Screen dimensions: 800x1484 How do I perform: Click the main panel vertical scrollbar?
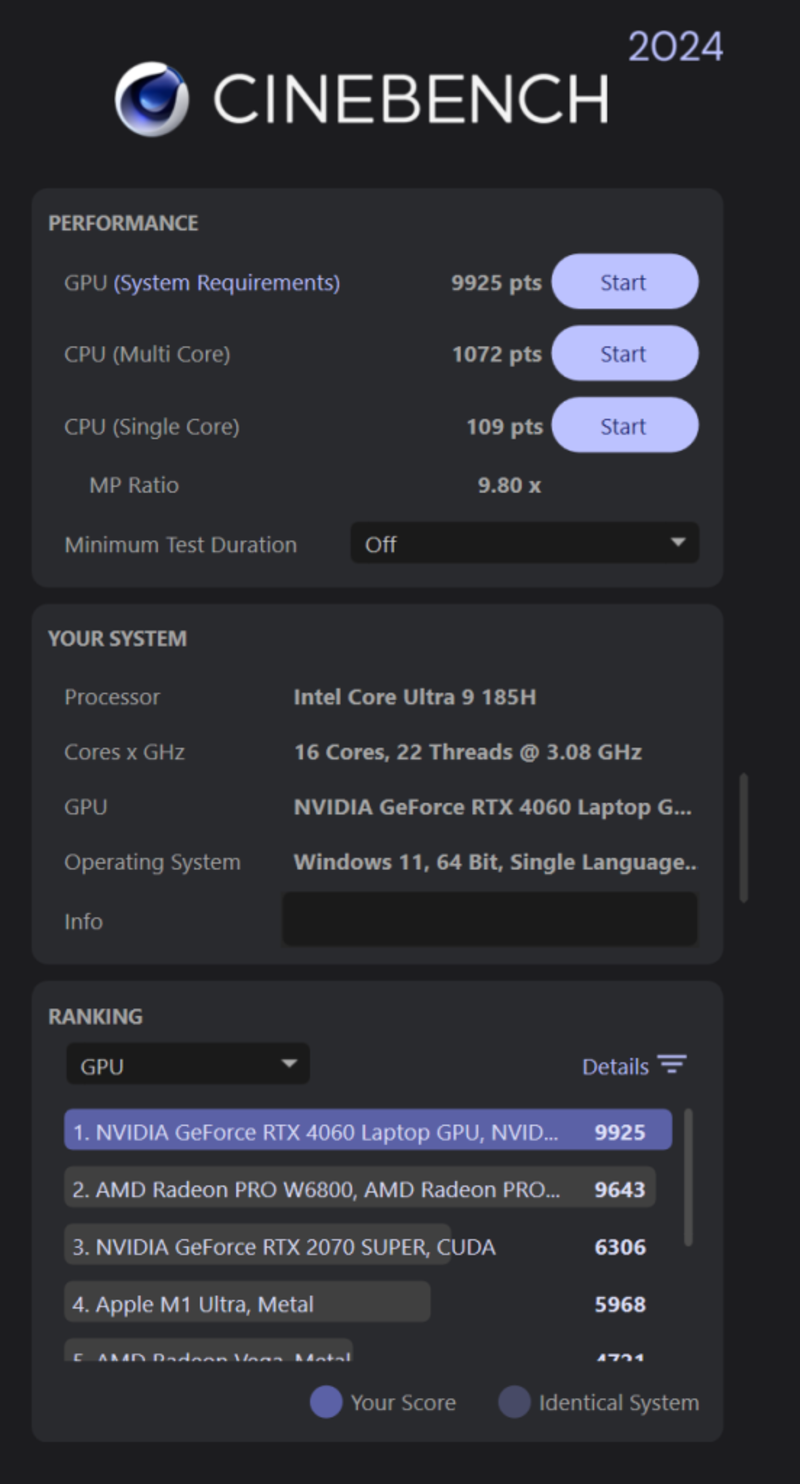(743, 837)
